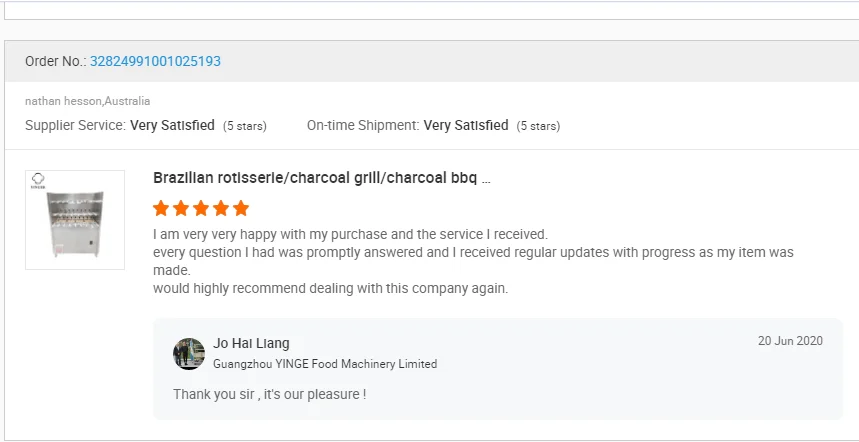
Task: Click the second orange rating star
Action: [x=181, y=209]
